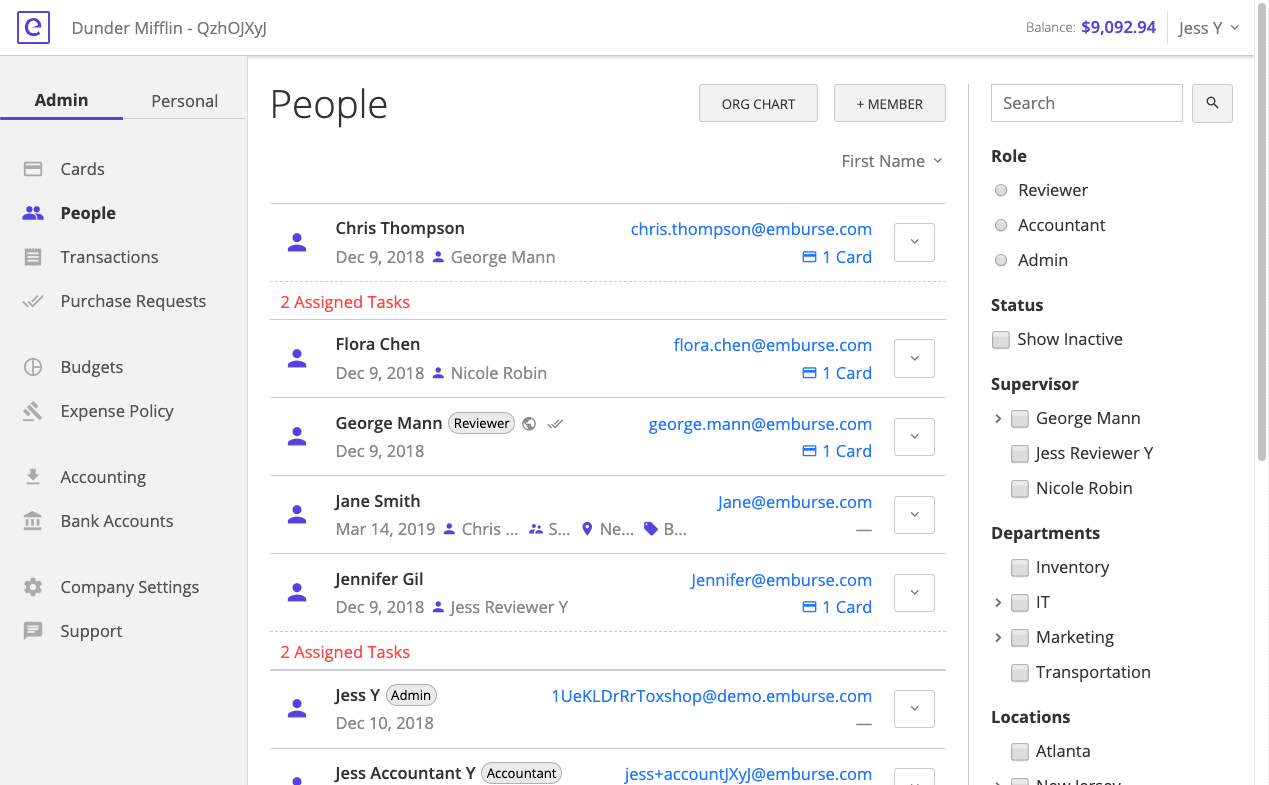Switch to the Personal tab
This screenshot has height=785, width=1269.
pyautogui.click(x=184, y=101)
